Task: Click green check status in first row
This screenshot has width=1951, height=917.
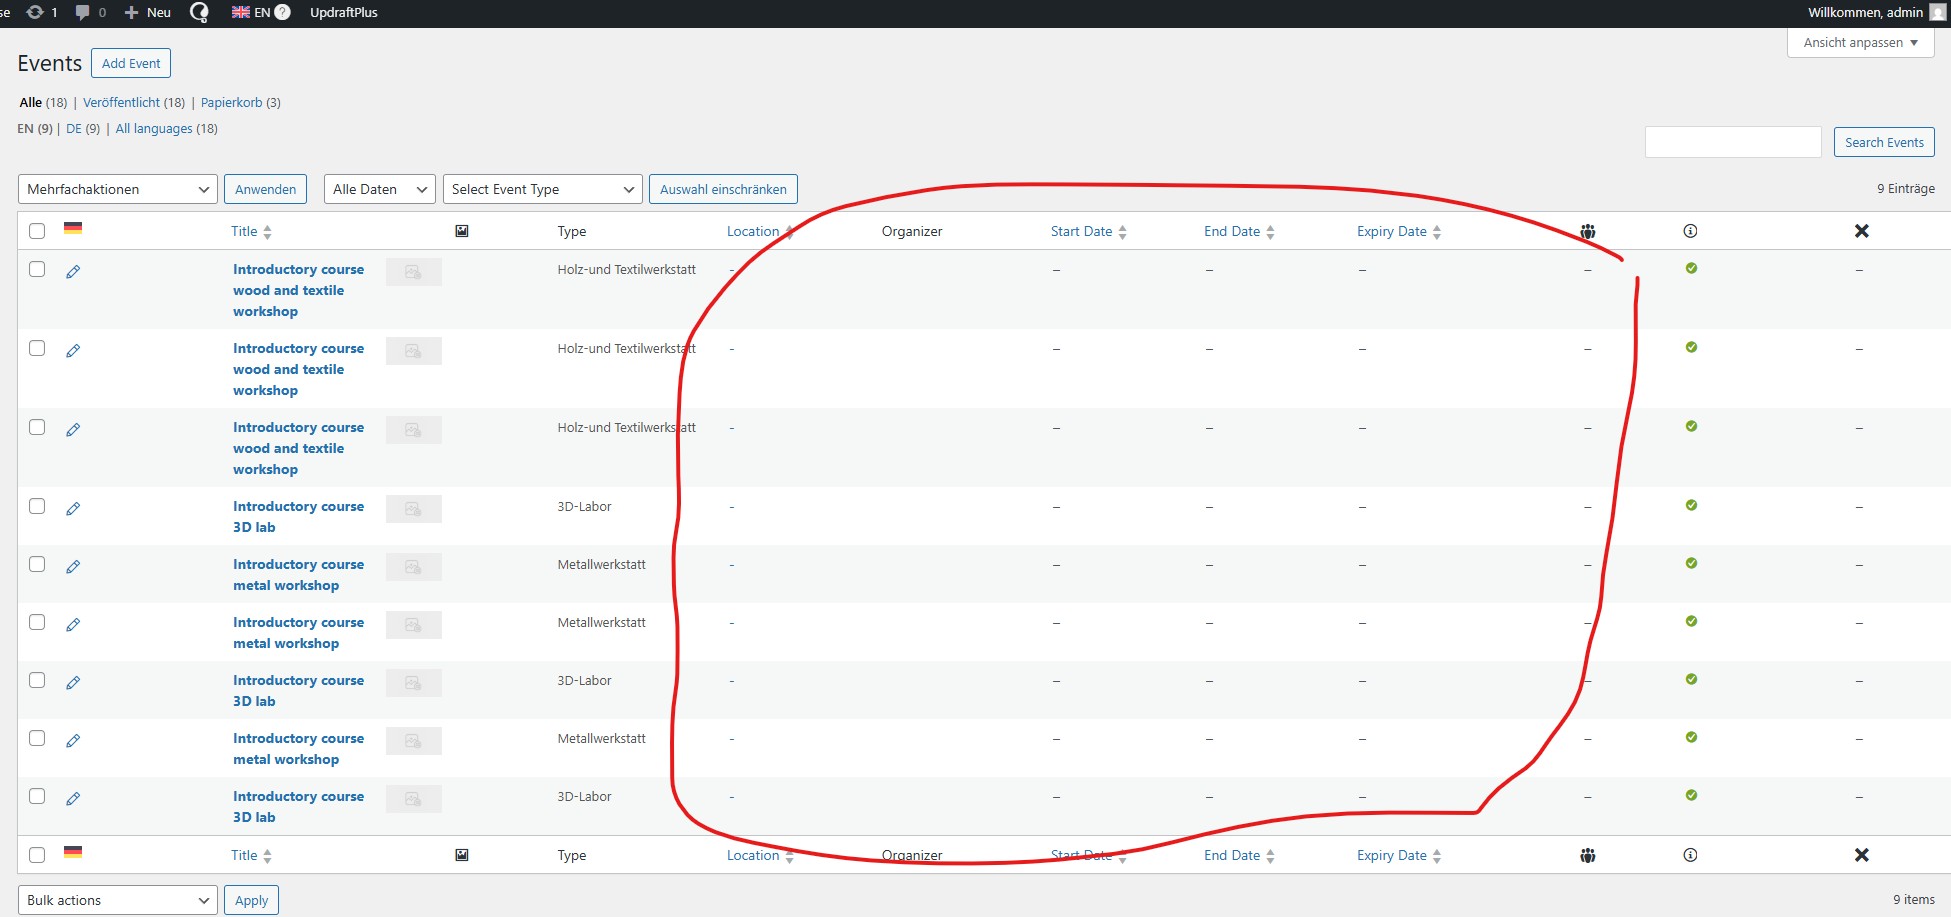Action: (x=1691, y=268)
